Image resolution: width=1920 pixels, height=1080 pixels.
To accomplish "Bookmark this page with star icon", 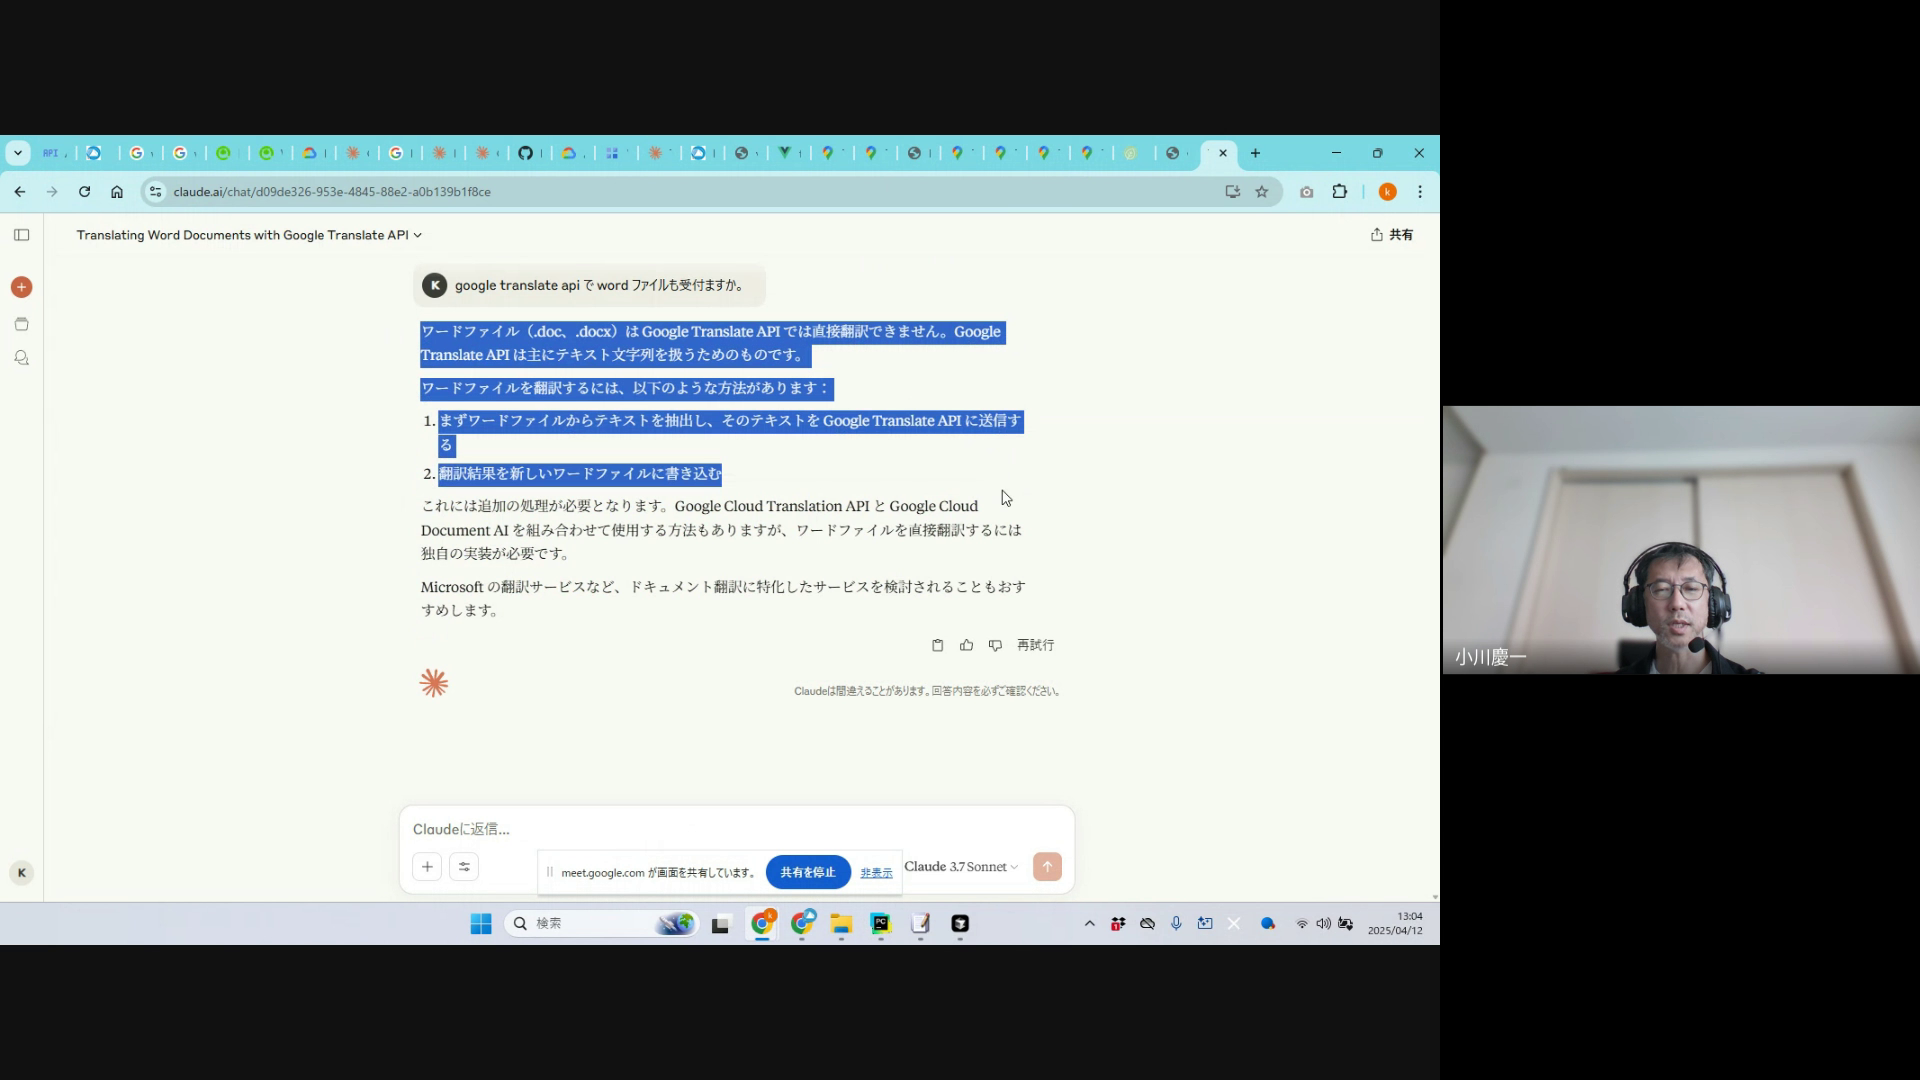I will (1262, 192).
